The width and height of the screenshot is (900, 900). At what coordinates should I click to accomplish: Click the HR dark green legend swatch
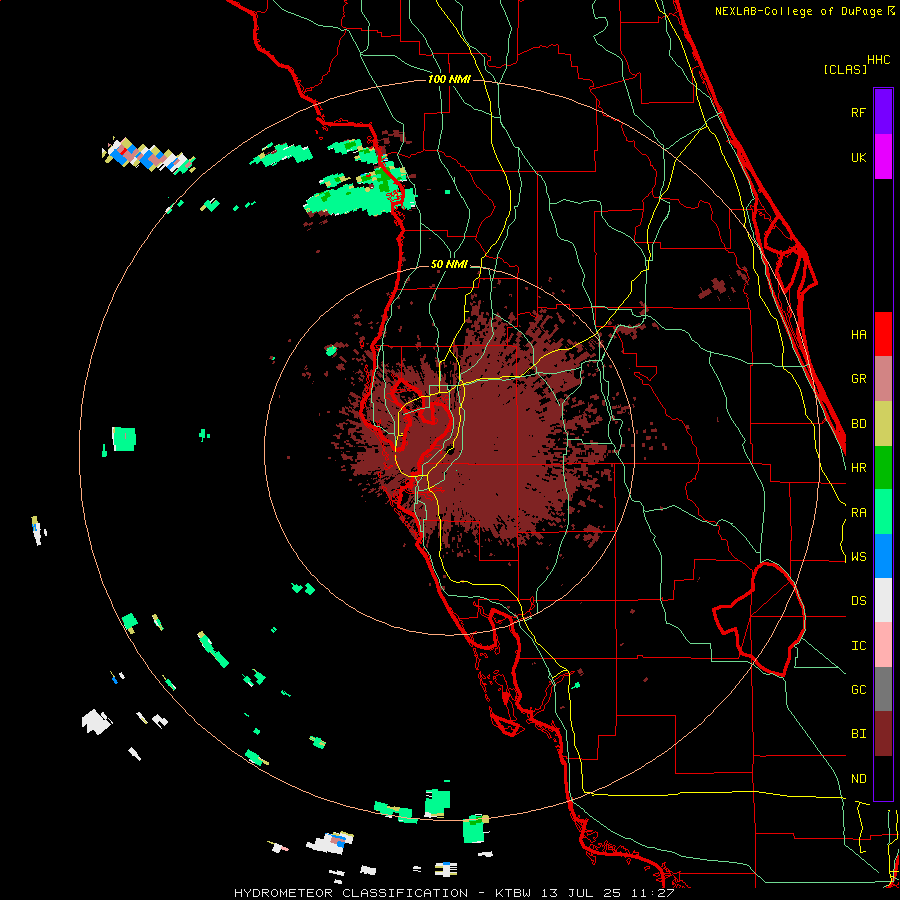coord(883,468)
